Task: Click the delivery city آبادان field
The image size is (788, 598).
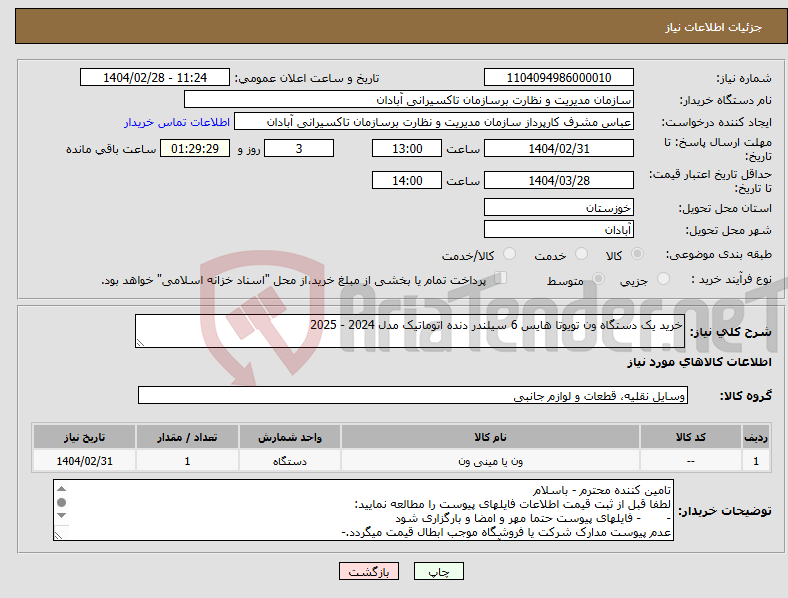Action: click(559, 230)
